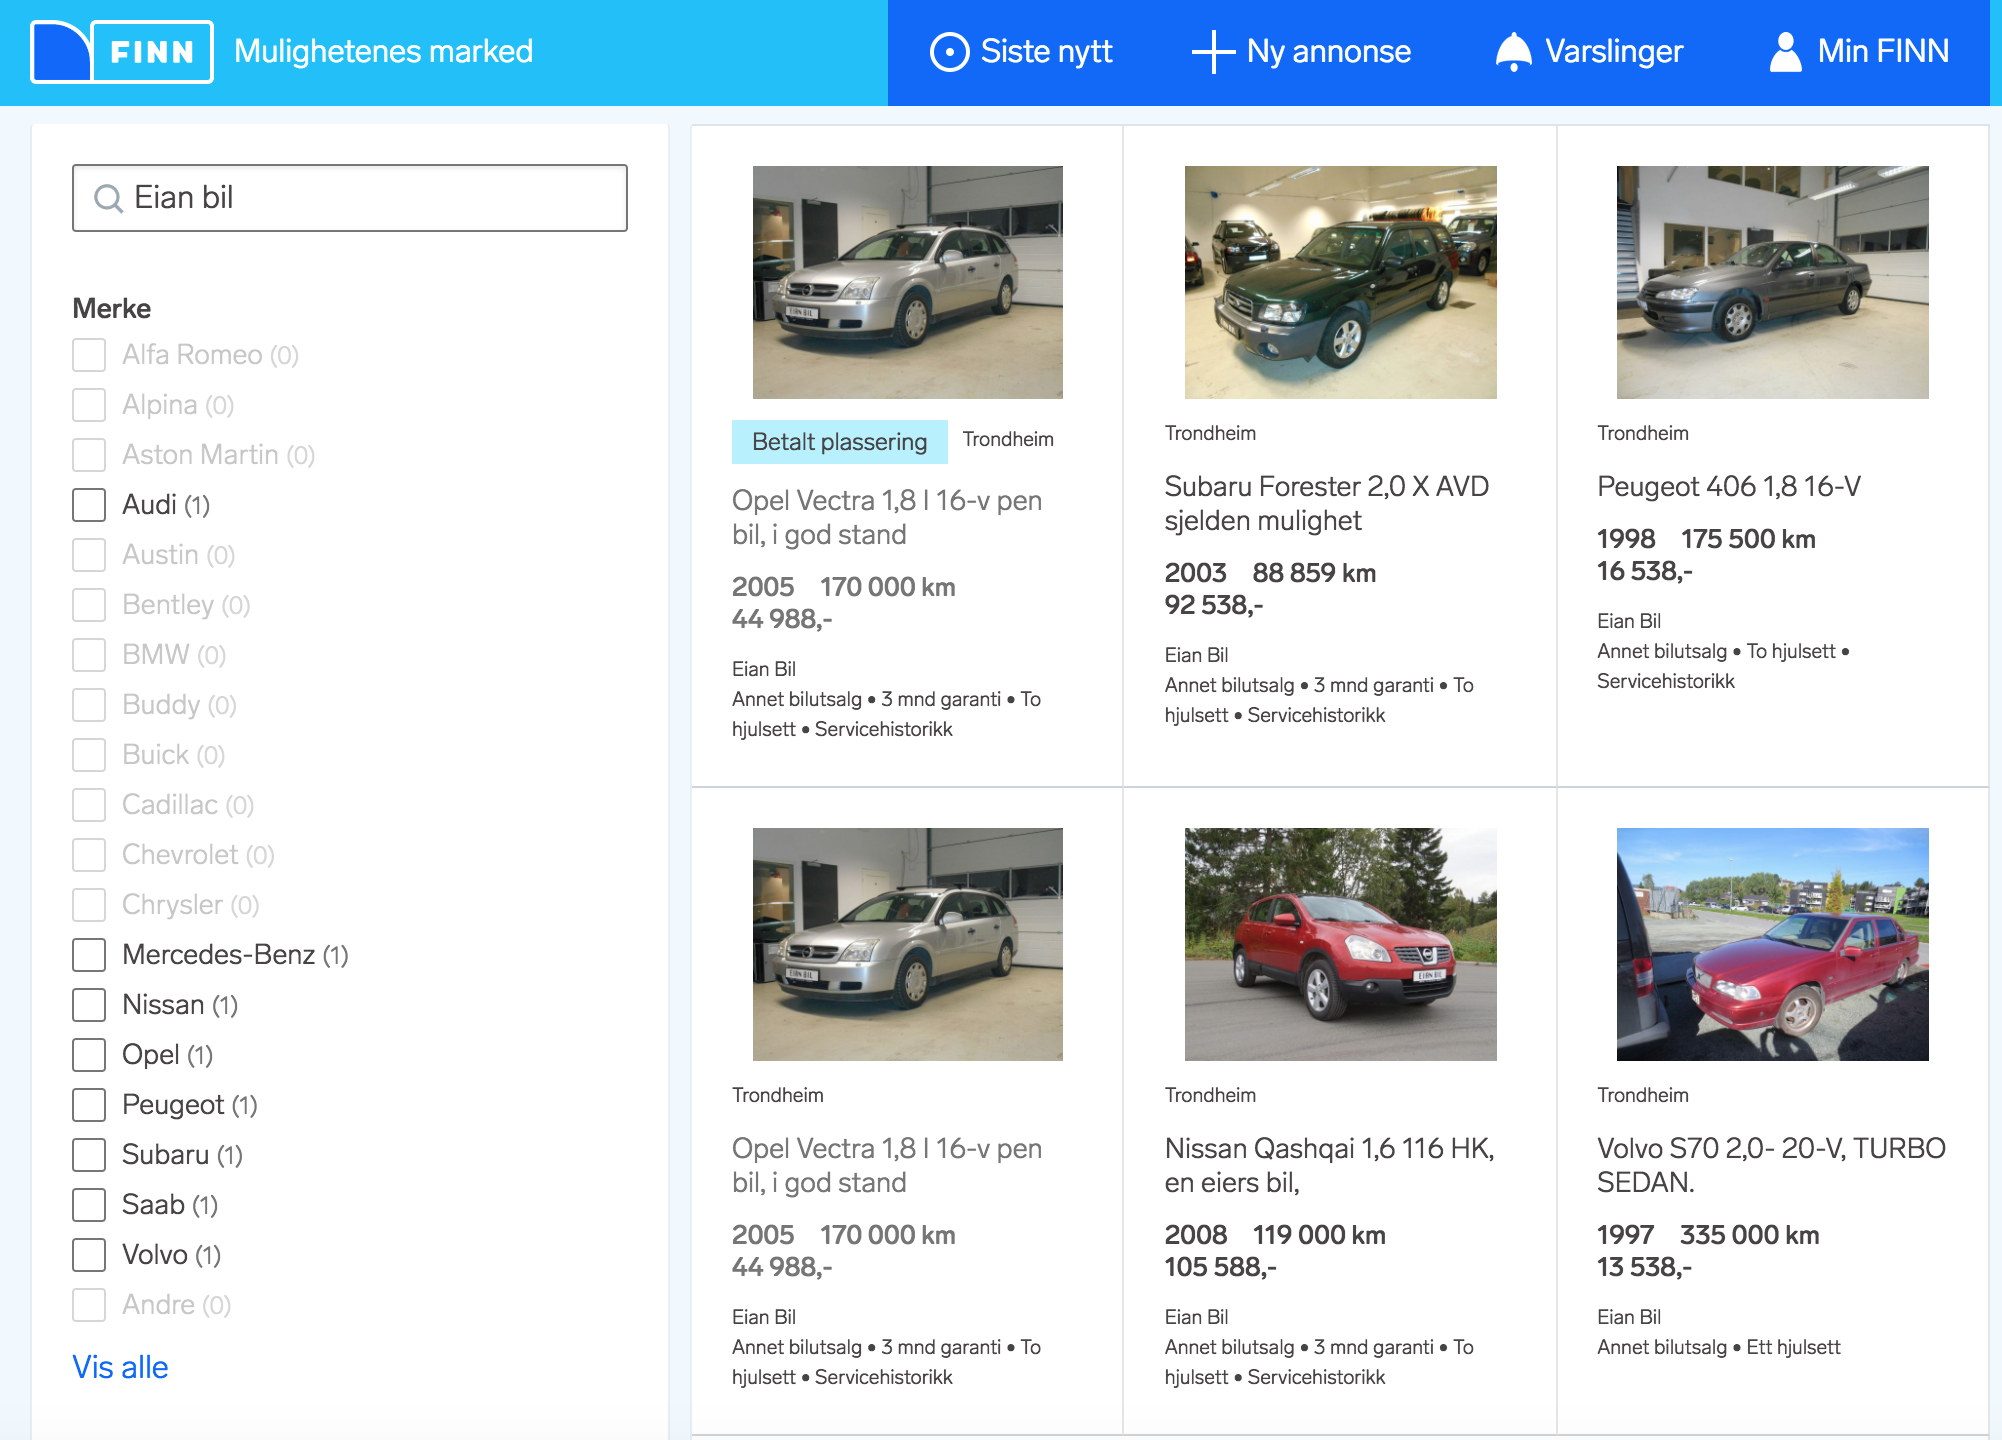This screenshot has width=2002, height=1440.
Task: Open Min FINN menu item
Action: (1858, 52)
